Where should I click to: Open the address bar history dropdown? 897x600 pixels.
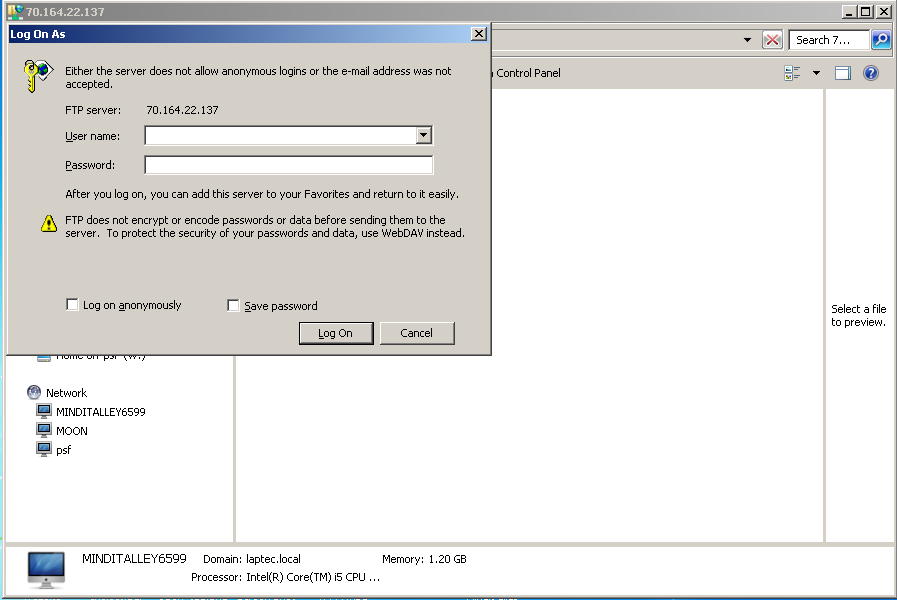pos(747,40)
